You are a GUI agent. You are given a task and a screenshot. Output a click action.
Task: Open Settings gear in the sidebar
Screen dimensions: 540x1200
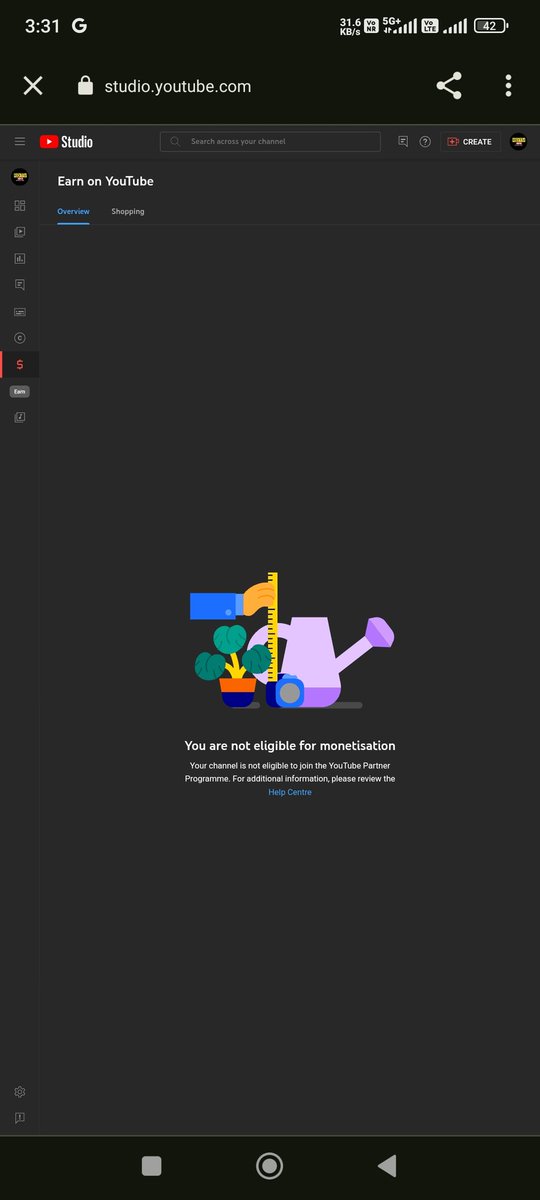pyautogui.click(x=19, y=1092)
